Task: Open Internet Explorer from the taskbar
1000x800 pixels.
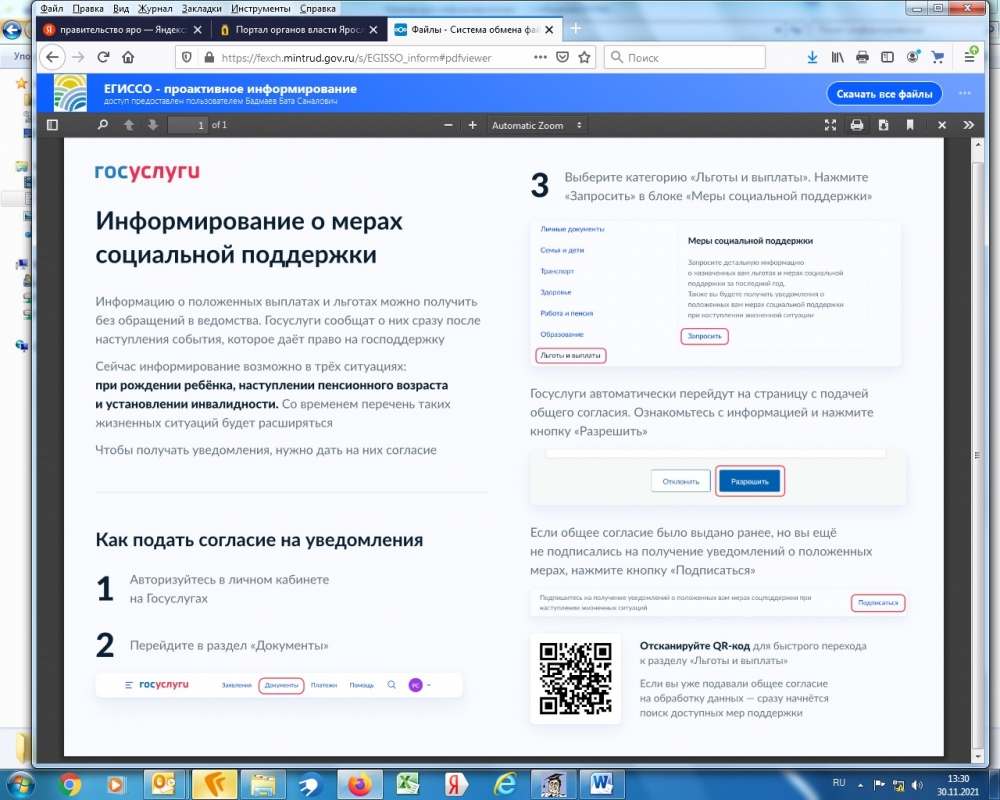Action: point(505,784)
